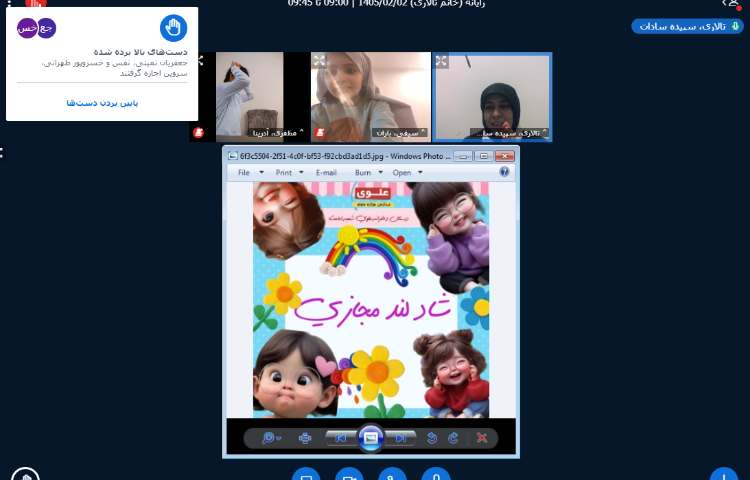Open the name dropdown on تالاری's webcam

click(x=509, y=133)
